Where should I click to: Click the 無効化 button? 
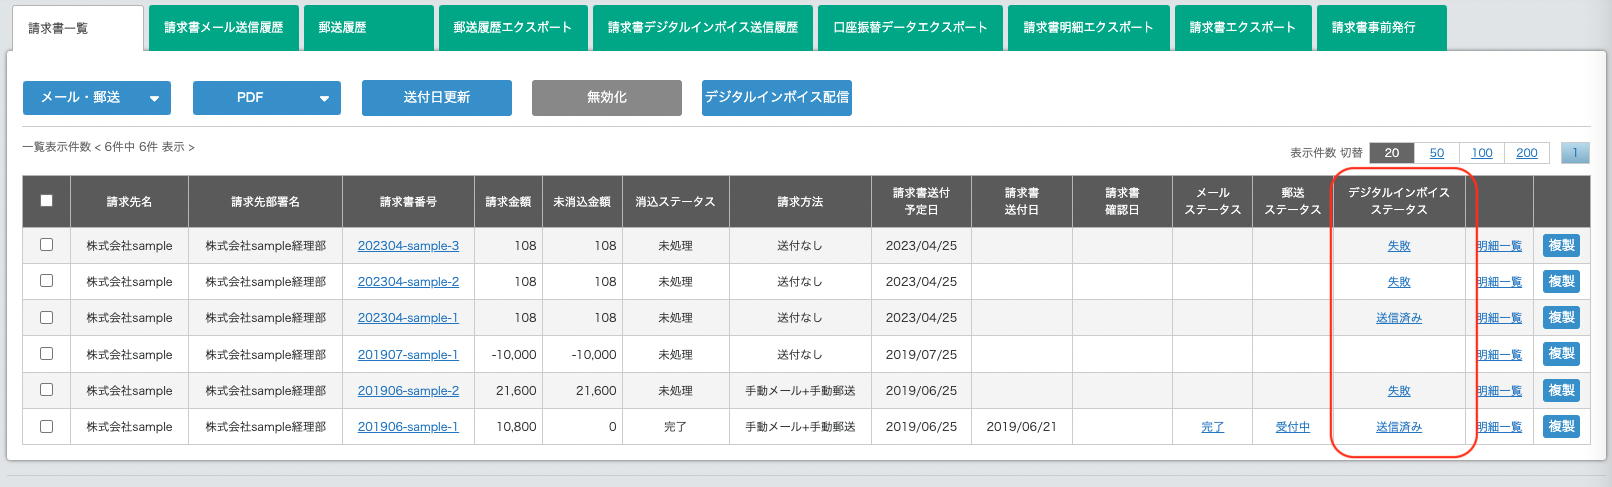click(x=607, y=98)
